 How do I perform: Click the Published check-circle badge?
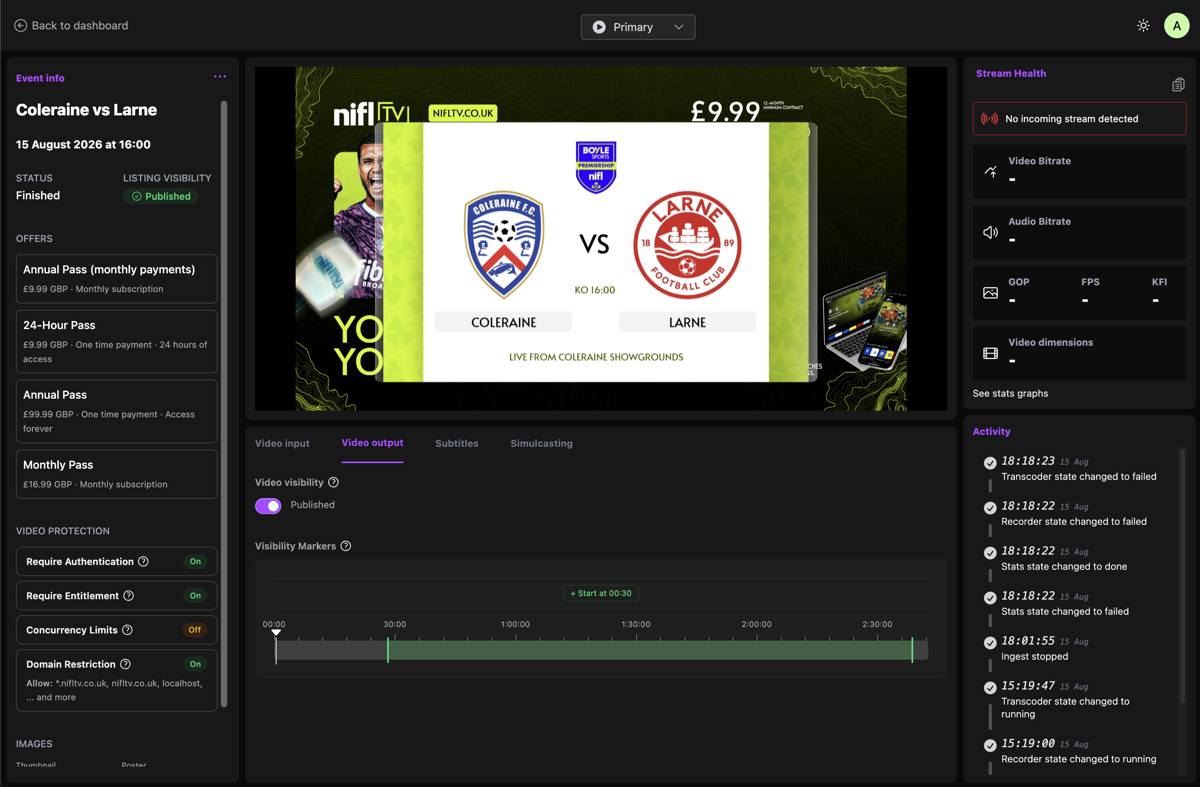pos(161,196)
